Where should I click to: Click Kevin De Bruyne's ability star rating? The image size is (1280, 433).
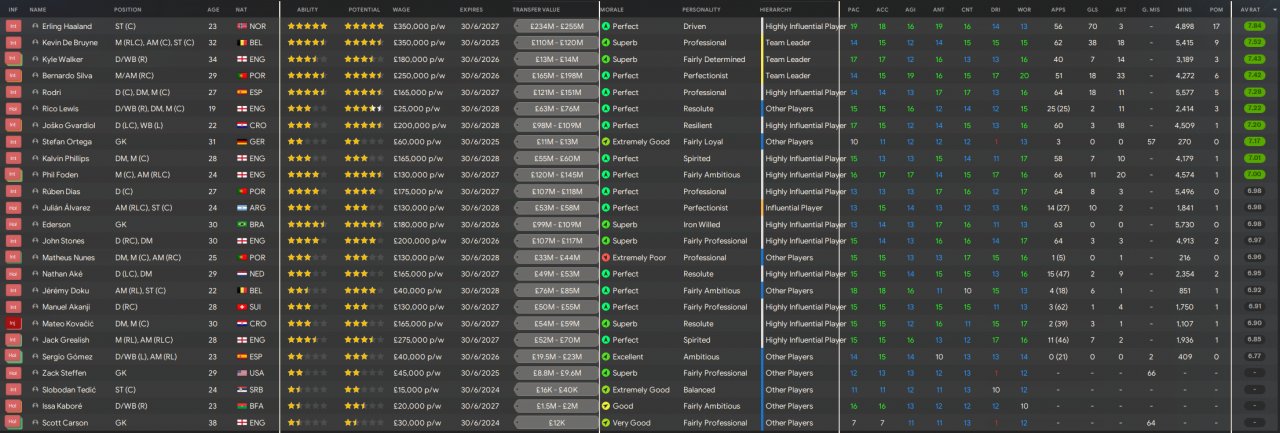[307, 43]
